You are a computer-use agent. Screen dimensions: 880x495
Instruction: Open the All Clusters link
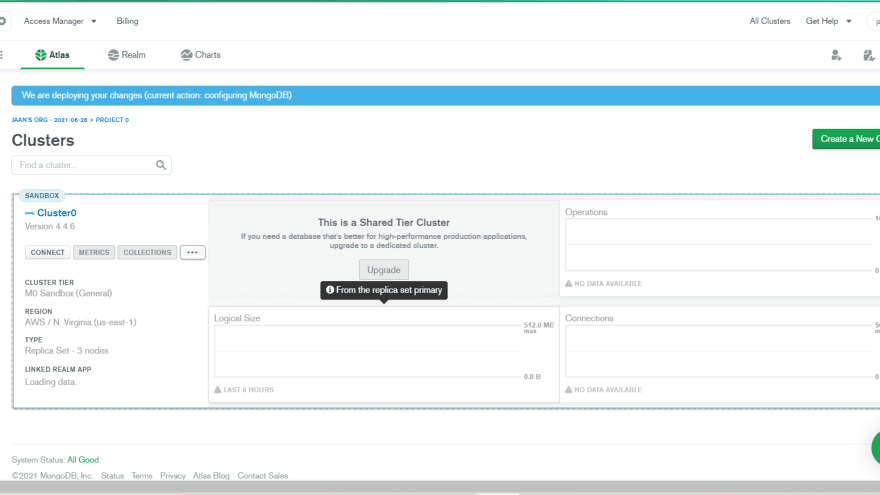tap(769, 21)
